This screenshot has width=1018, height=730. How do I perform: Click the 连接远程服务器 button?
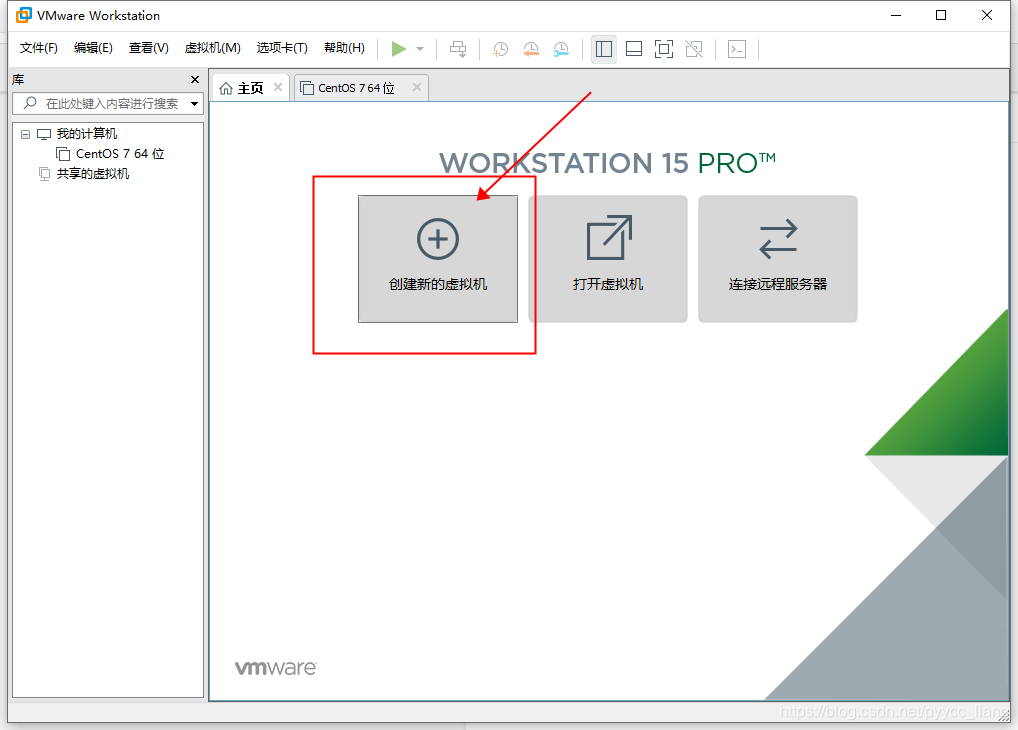(x=778, y=258)
